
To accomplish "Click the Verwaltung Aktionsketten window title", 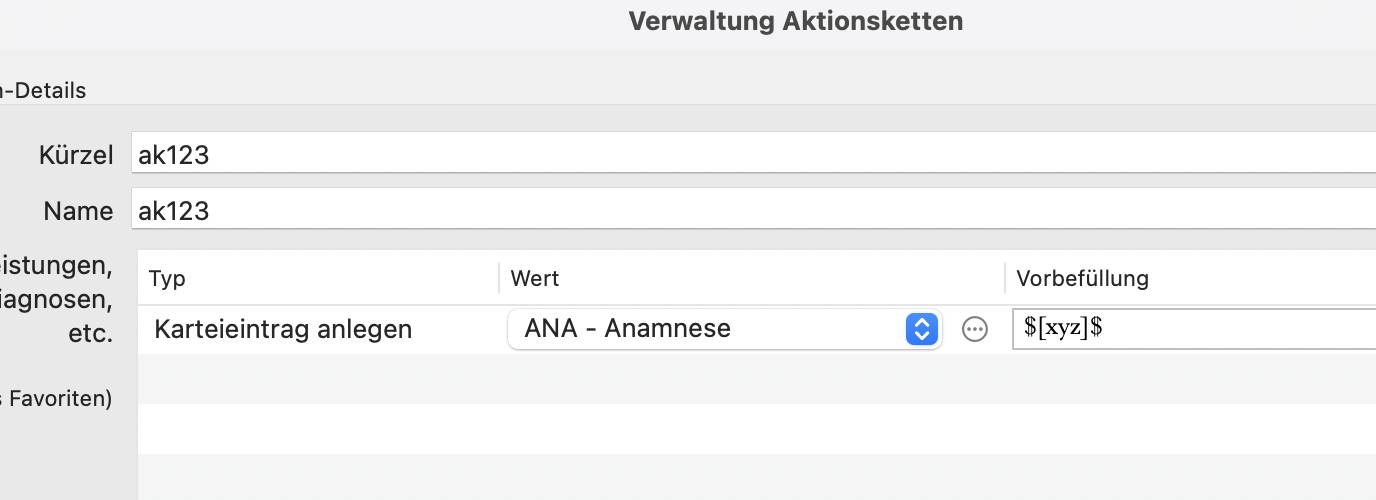I will tap(795, 21).
